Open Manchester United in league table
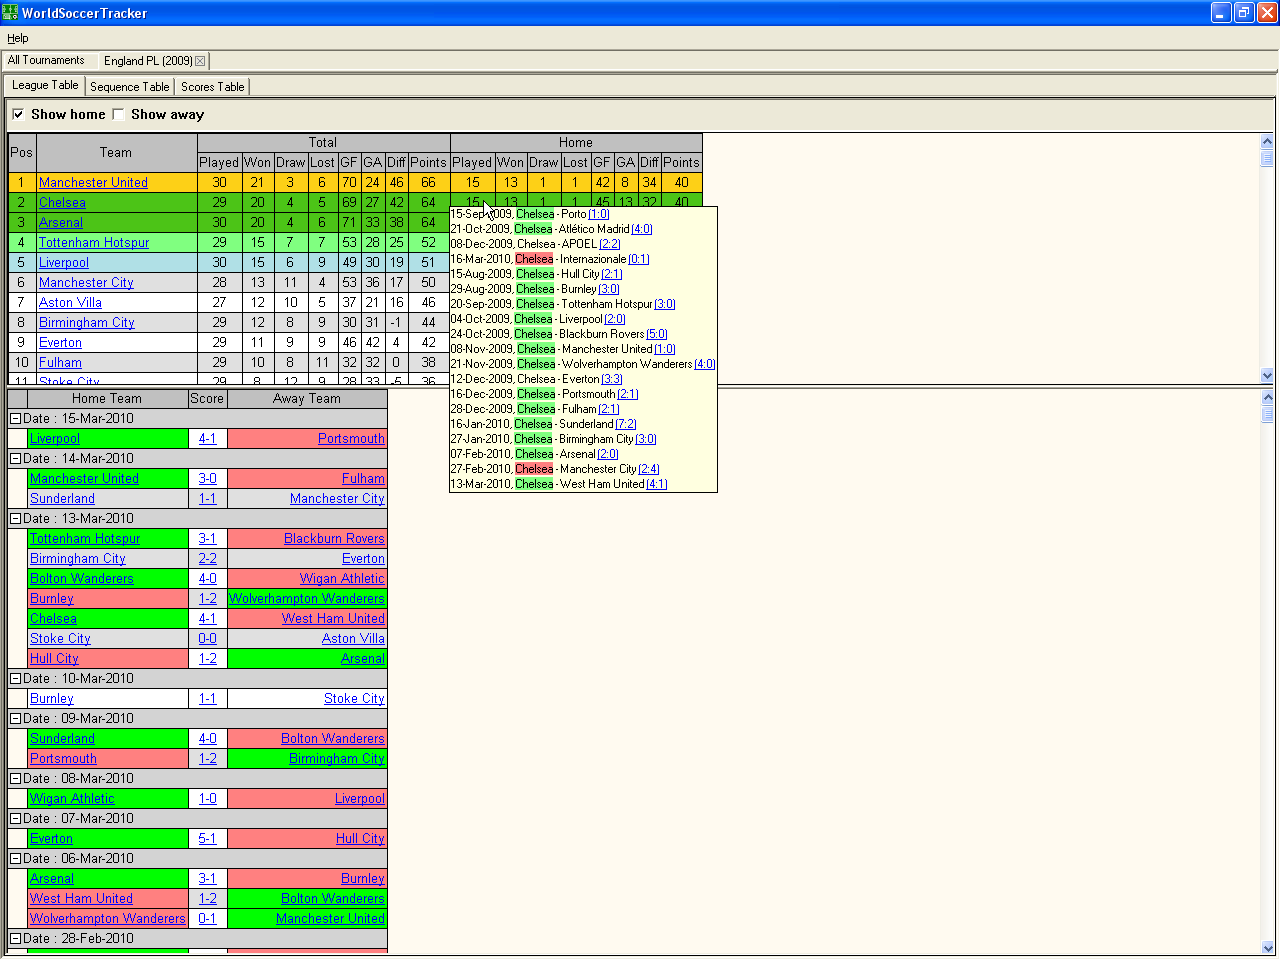The image size is (1280, 960). click(x=93, y=183)
